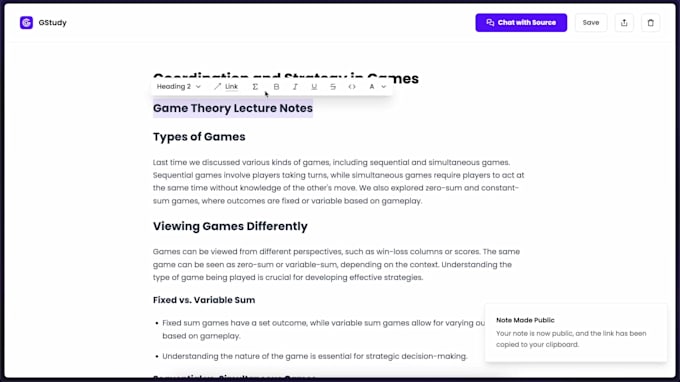Apply inline code formatting icon
The image size is (680, 382).
[x=352, y=87]
